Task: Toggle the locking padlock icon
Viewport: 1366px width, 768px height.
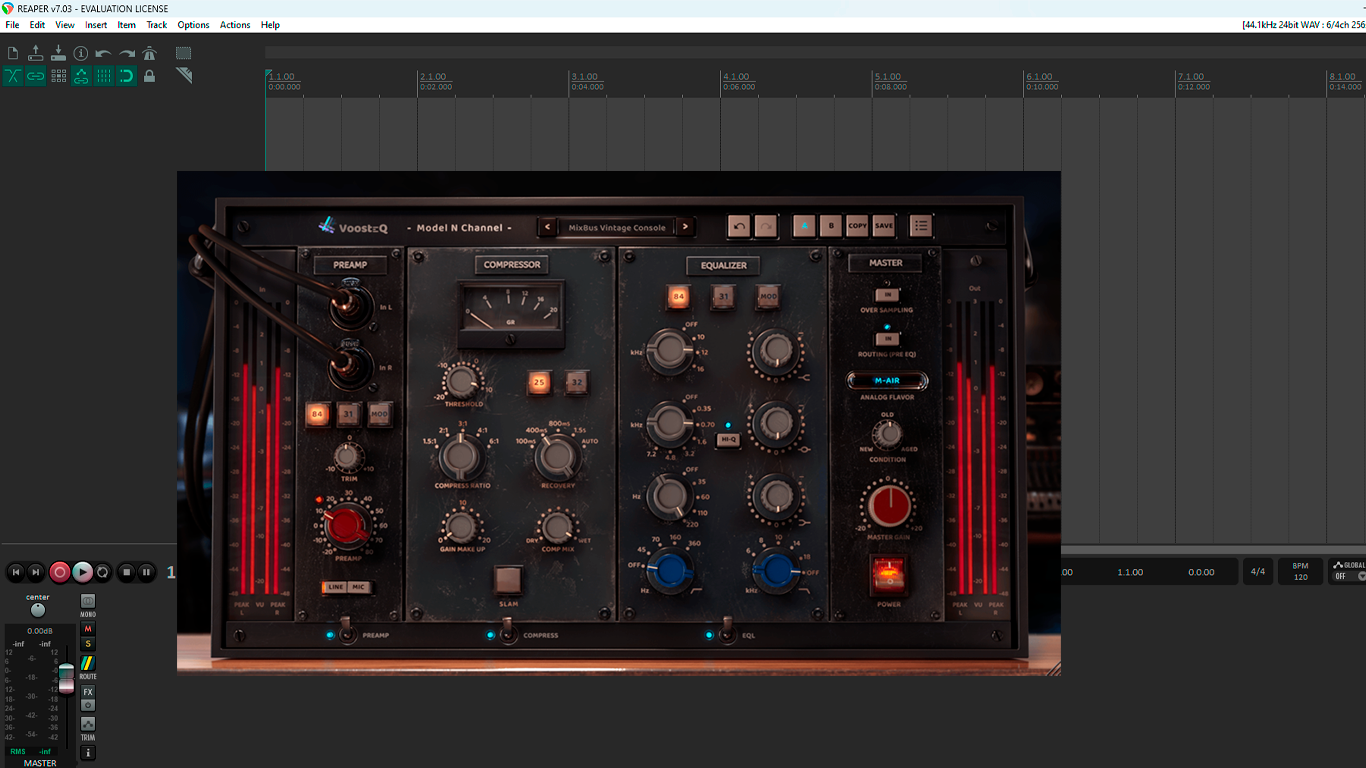Action: pyautogui.click(x=150, y=76)
